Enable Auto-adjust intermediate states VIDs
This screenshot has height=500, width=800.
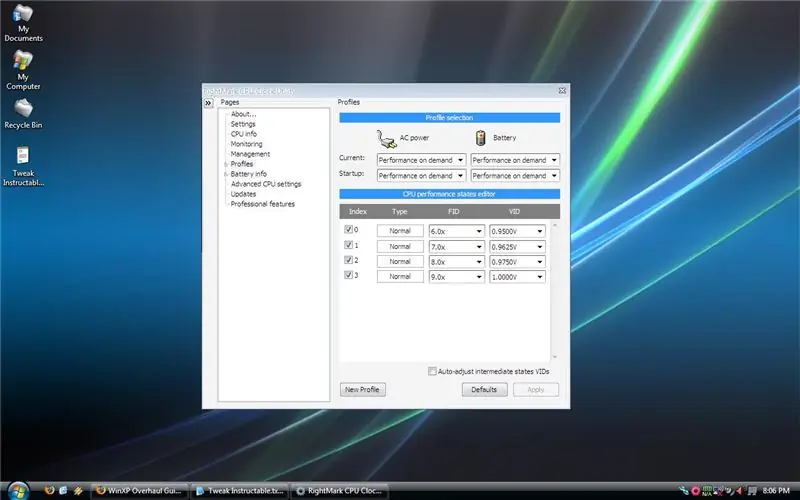(432, 371)
